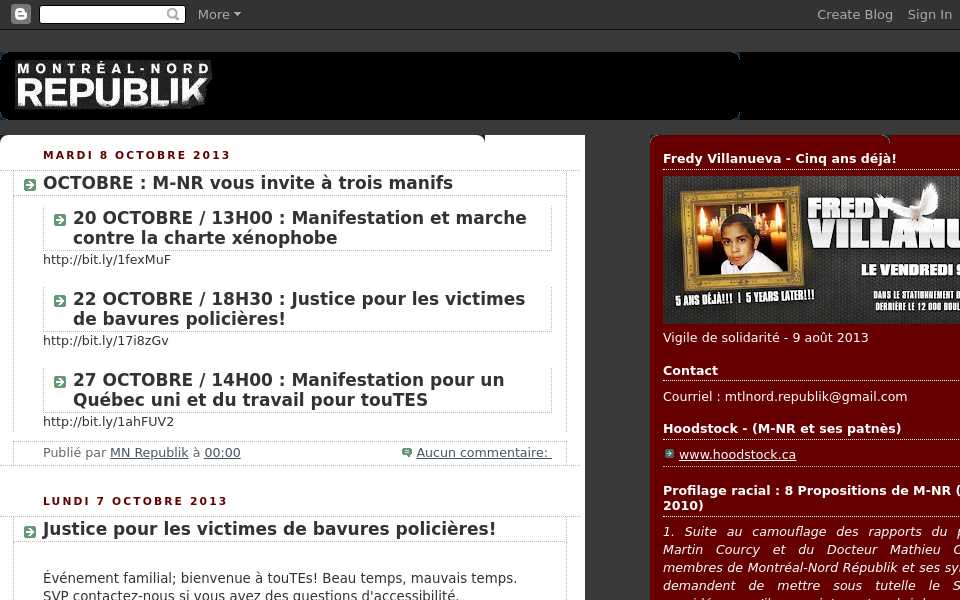Click the Blogger logo icon top-left

pos(20,14)
